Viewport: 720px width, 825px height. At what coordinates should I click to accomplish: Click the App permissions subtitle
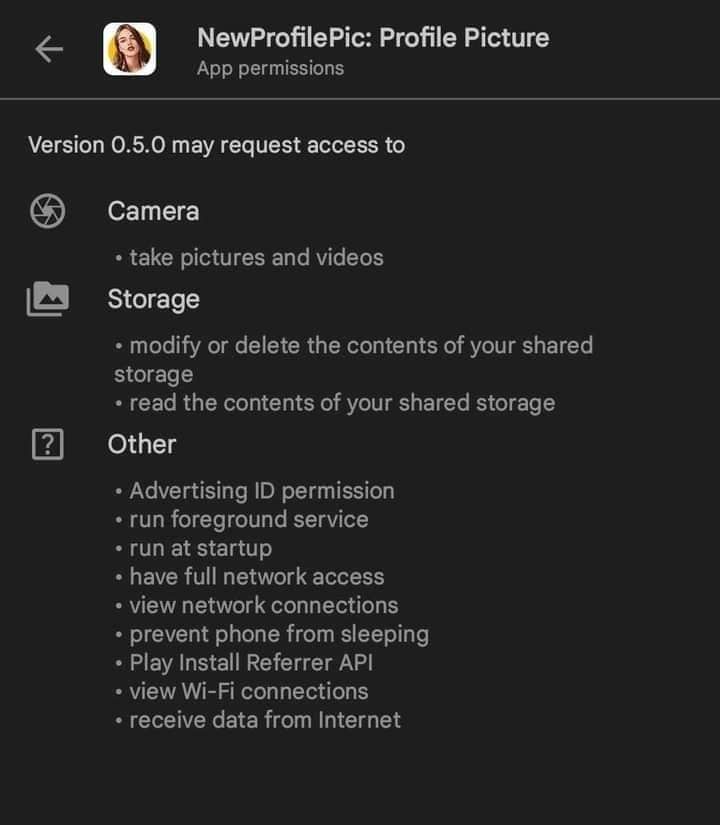click(270, 68)
